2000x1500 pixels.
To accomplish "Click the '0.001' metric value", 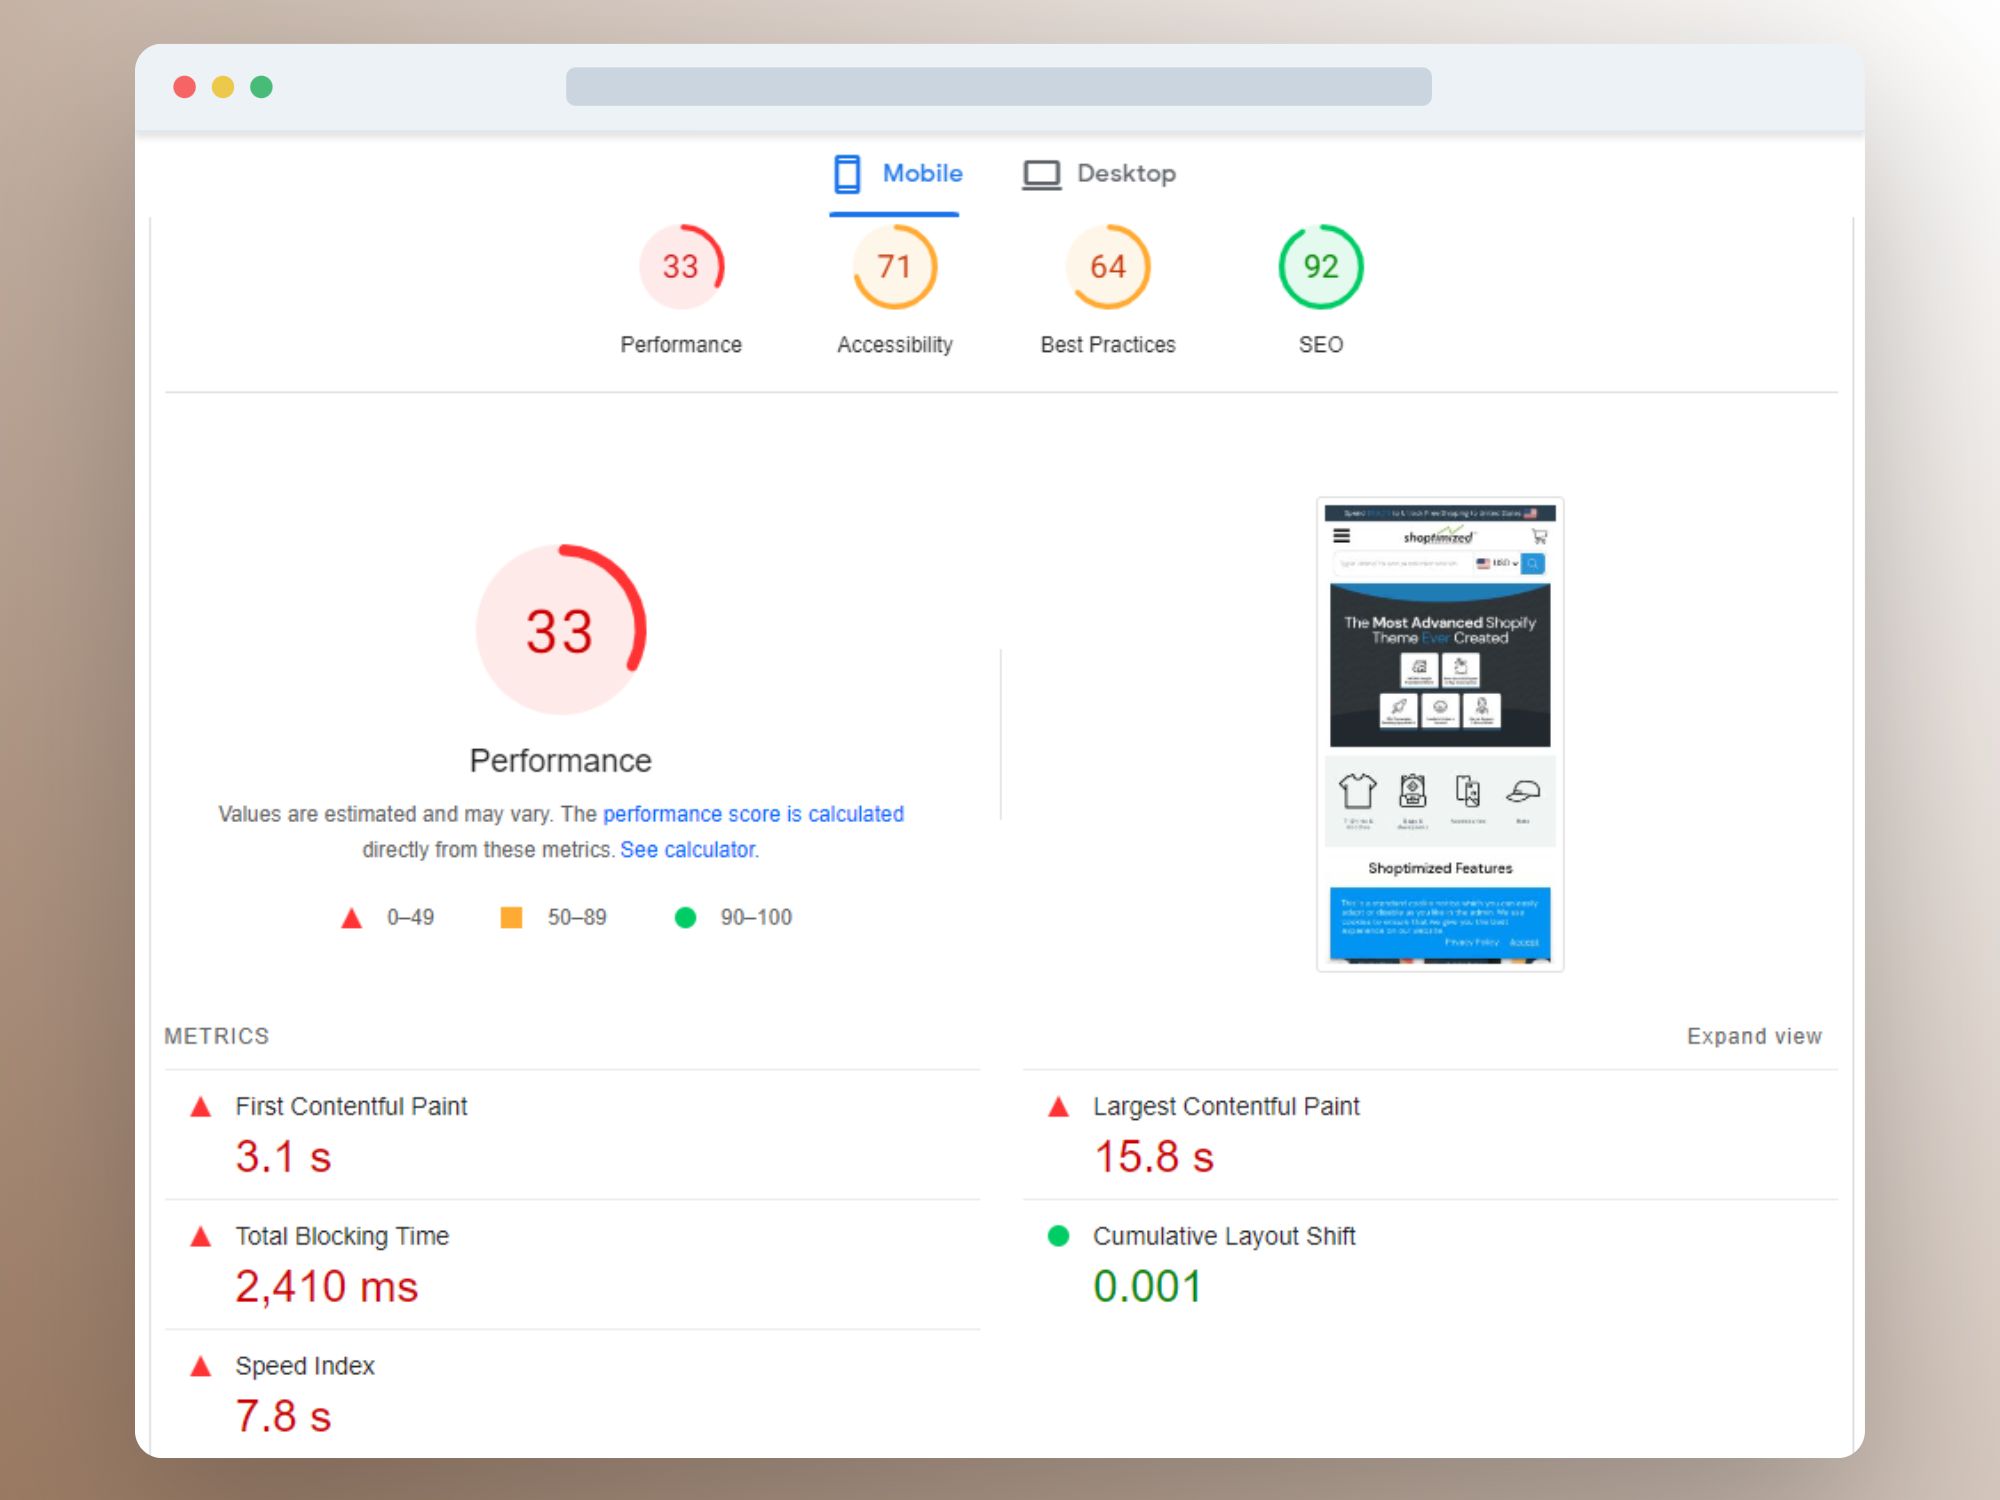I will pos(1147,1287).
